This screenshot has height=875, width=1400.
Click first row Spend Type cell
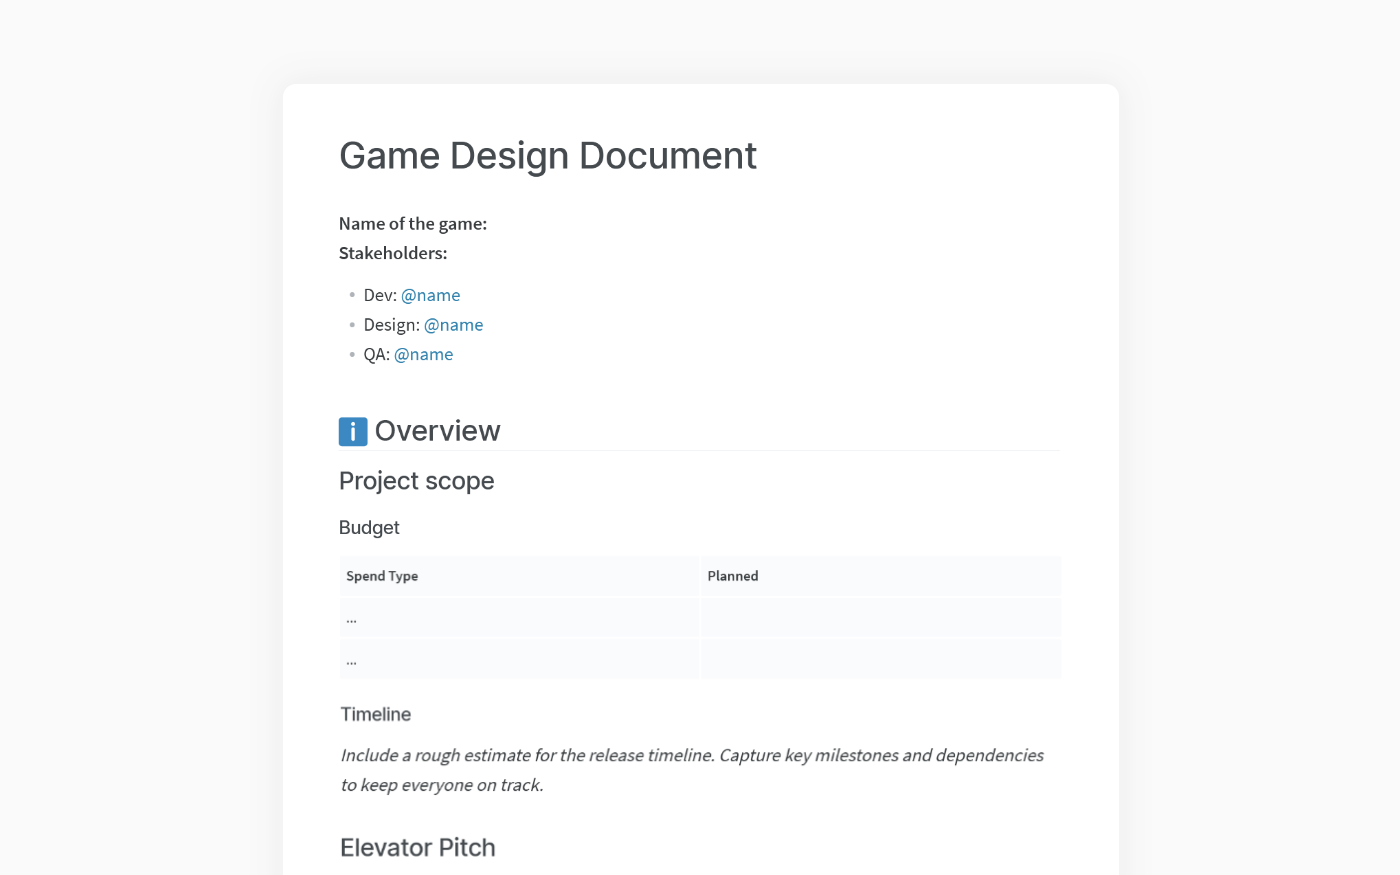coord(518,618)
